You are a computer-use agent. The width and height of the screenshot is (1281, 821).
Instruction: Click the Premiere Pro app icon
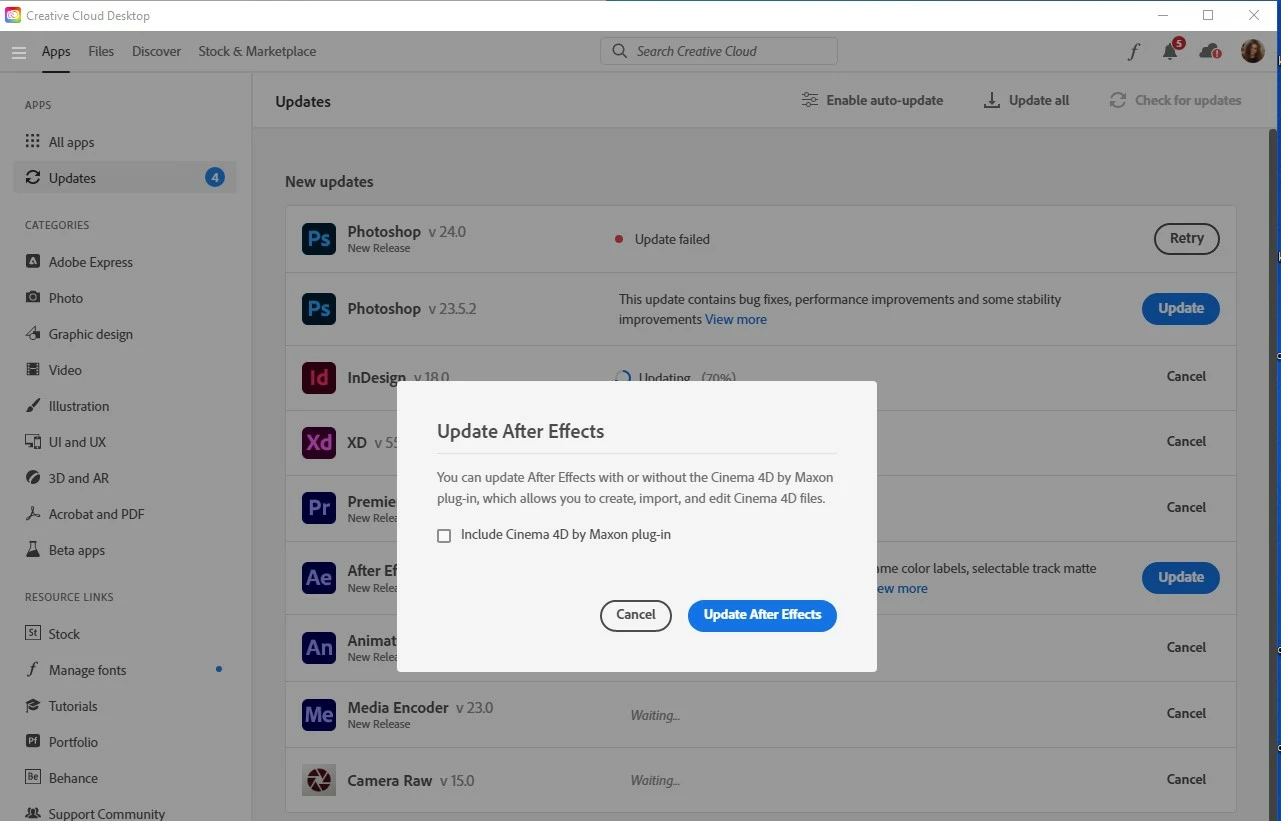point(319,508)
